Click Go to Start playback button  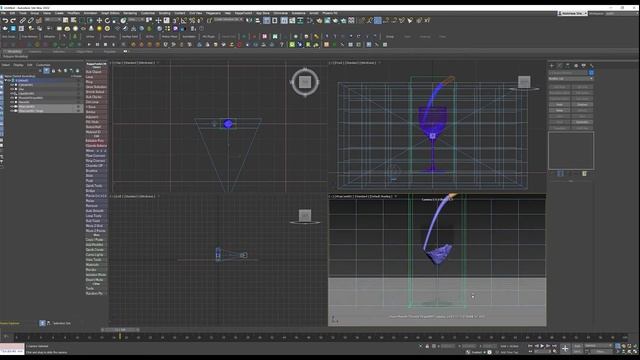pyautogui.click(x=530, y=346)
